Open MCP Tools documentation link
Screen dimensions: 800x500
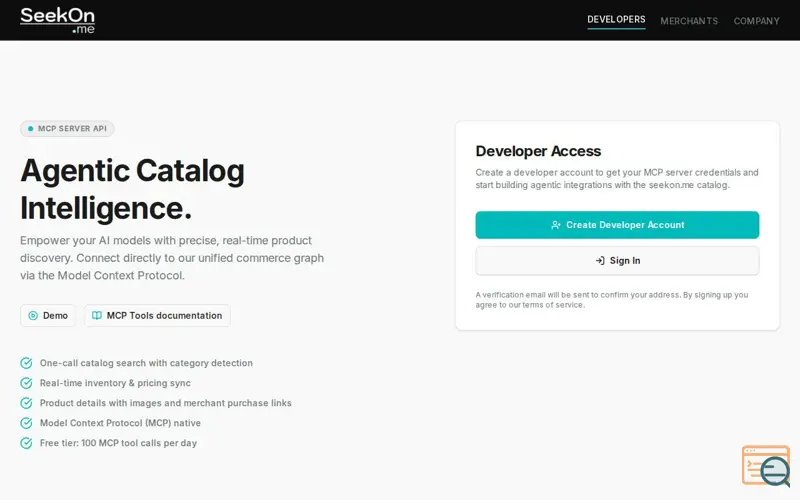(x=157, y=316)
